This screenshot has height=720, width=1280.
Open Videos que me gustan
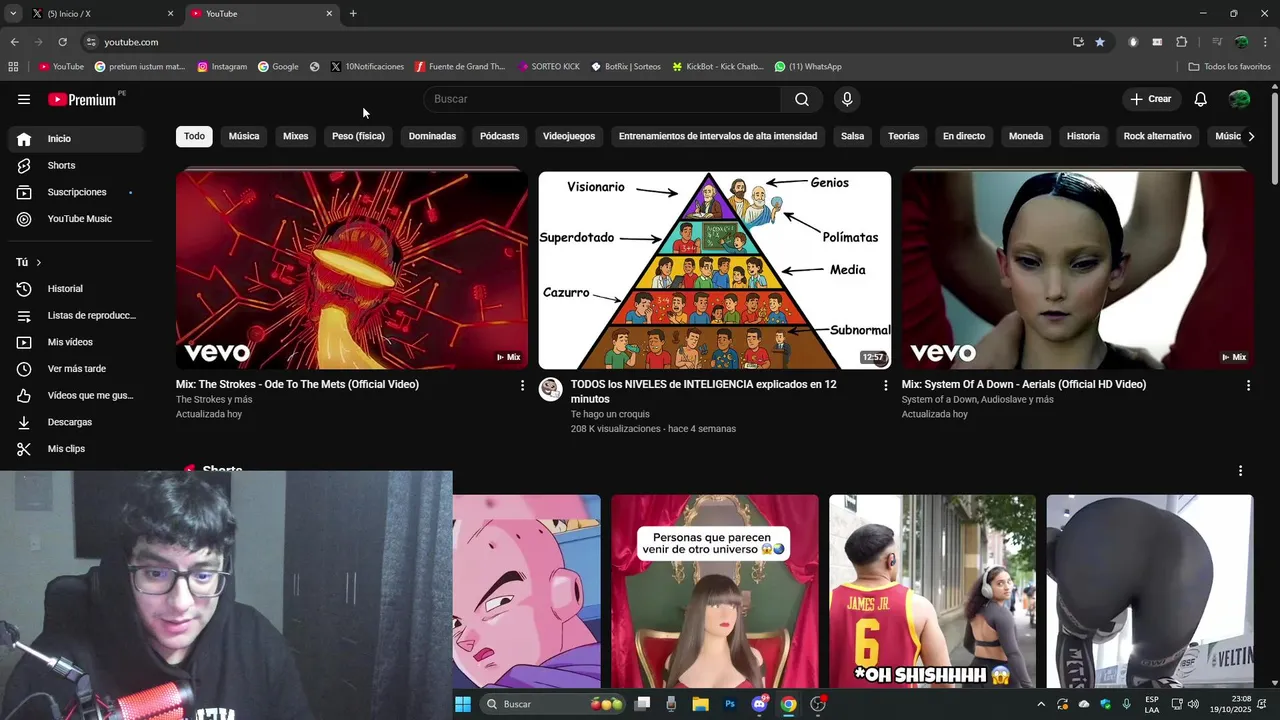(x=76, y=395)
